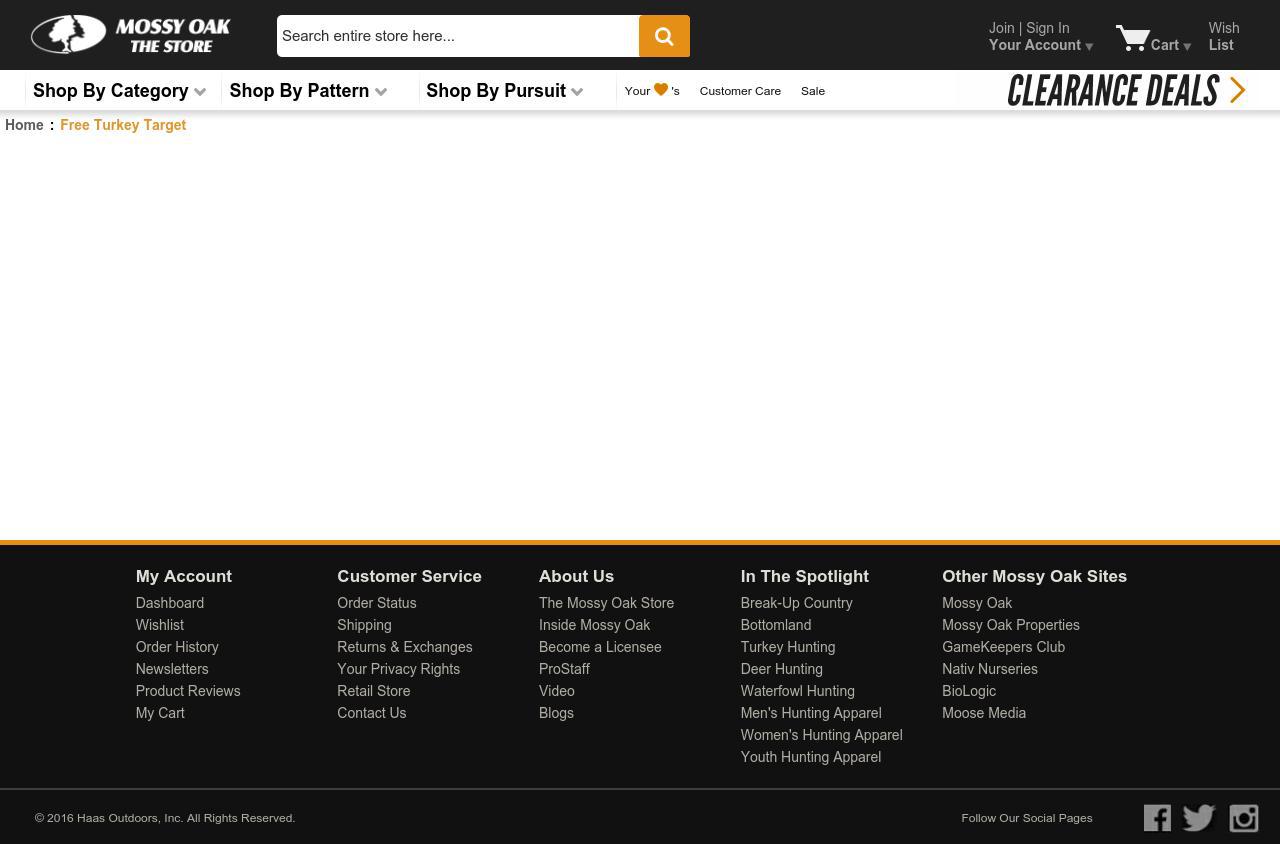This screenshot has width=1280, height=844.
Task: Click the Clearance Deals arrow banner
Action: click(x=1126, y=90)
